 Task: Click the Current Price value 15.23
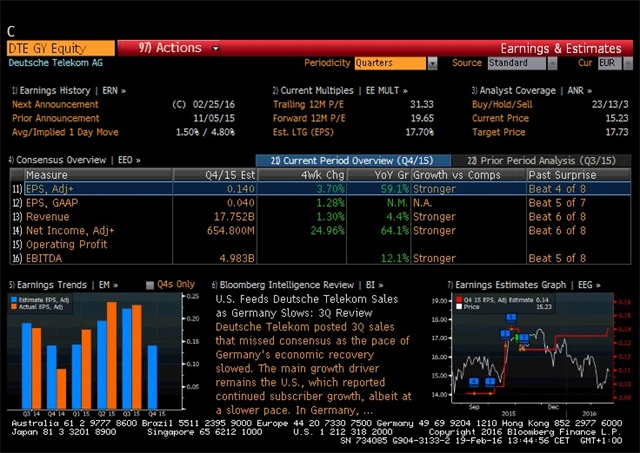point(617,118)
